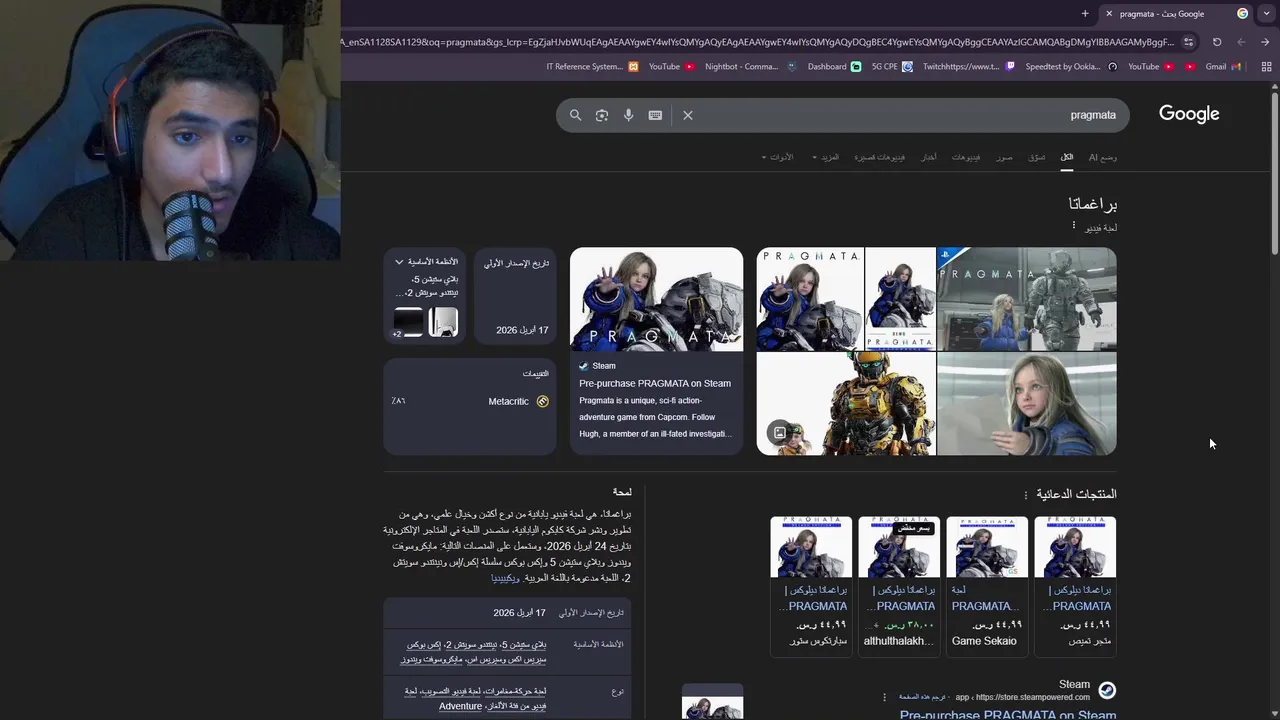This screenshot has height=720, width=1280.
Task: Start voice search with the microphone icon
Action: [x=628, y=115]
